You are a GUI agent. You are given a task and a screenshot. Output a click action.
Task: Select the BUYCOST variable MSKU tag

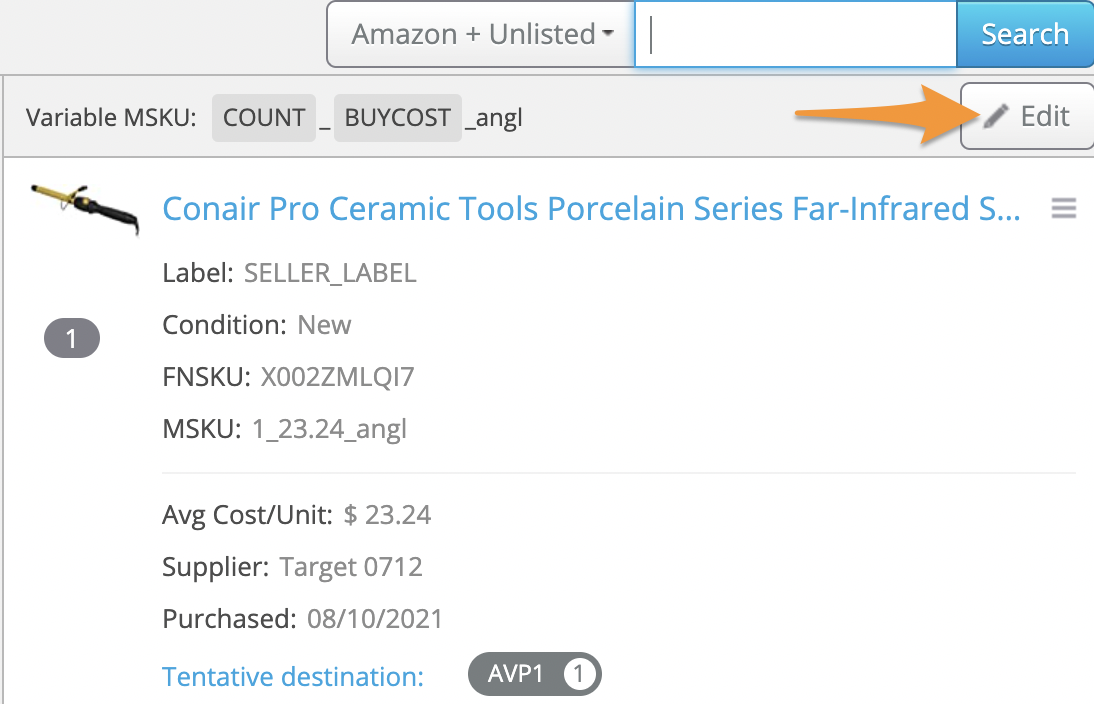397,118
